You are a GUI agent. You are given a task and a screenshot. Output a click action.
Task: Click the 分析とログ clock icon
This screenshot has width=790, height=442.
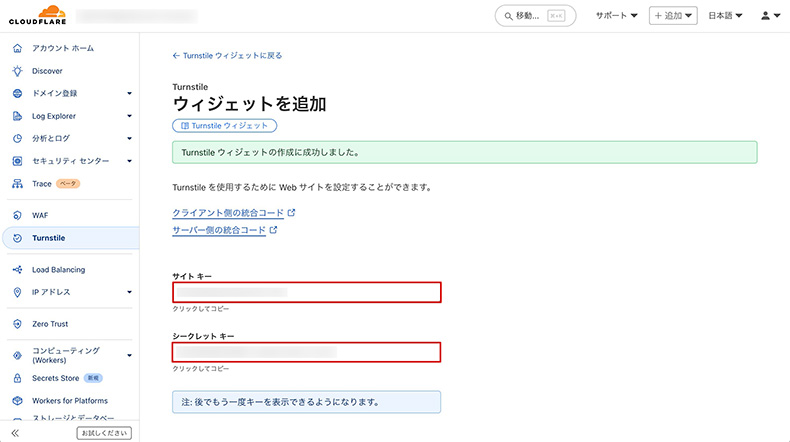(x=17, y=138)
